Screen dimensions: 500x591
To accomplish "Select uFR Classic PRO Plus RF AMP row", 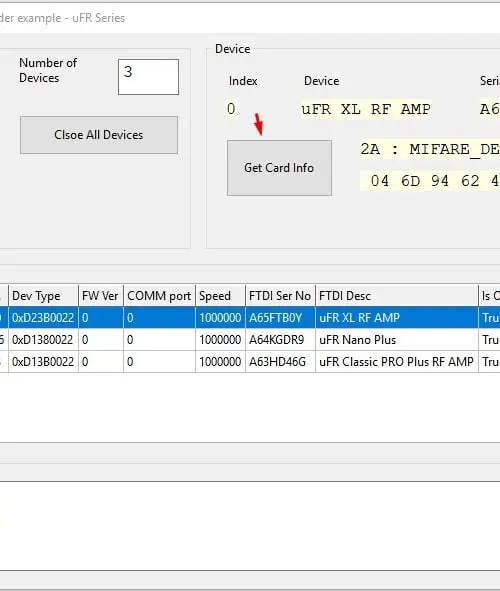I will pos(250,362).
